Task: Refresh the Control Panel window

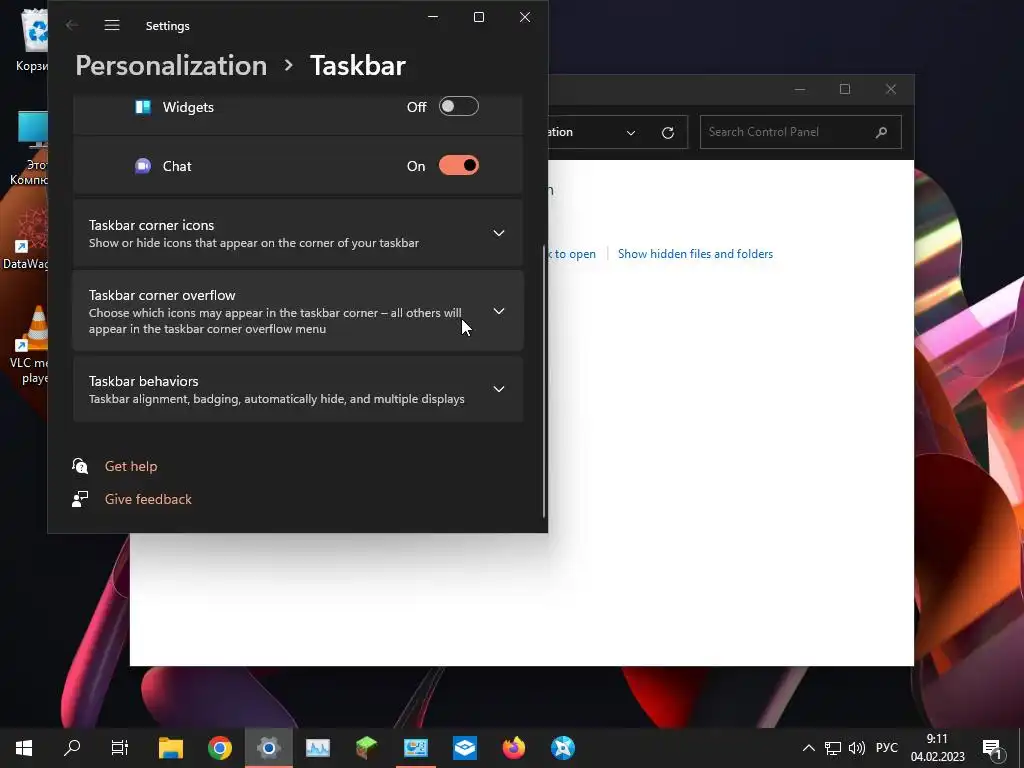Action: pyautogui.click(x=667, y=133)
